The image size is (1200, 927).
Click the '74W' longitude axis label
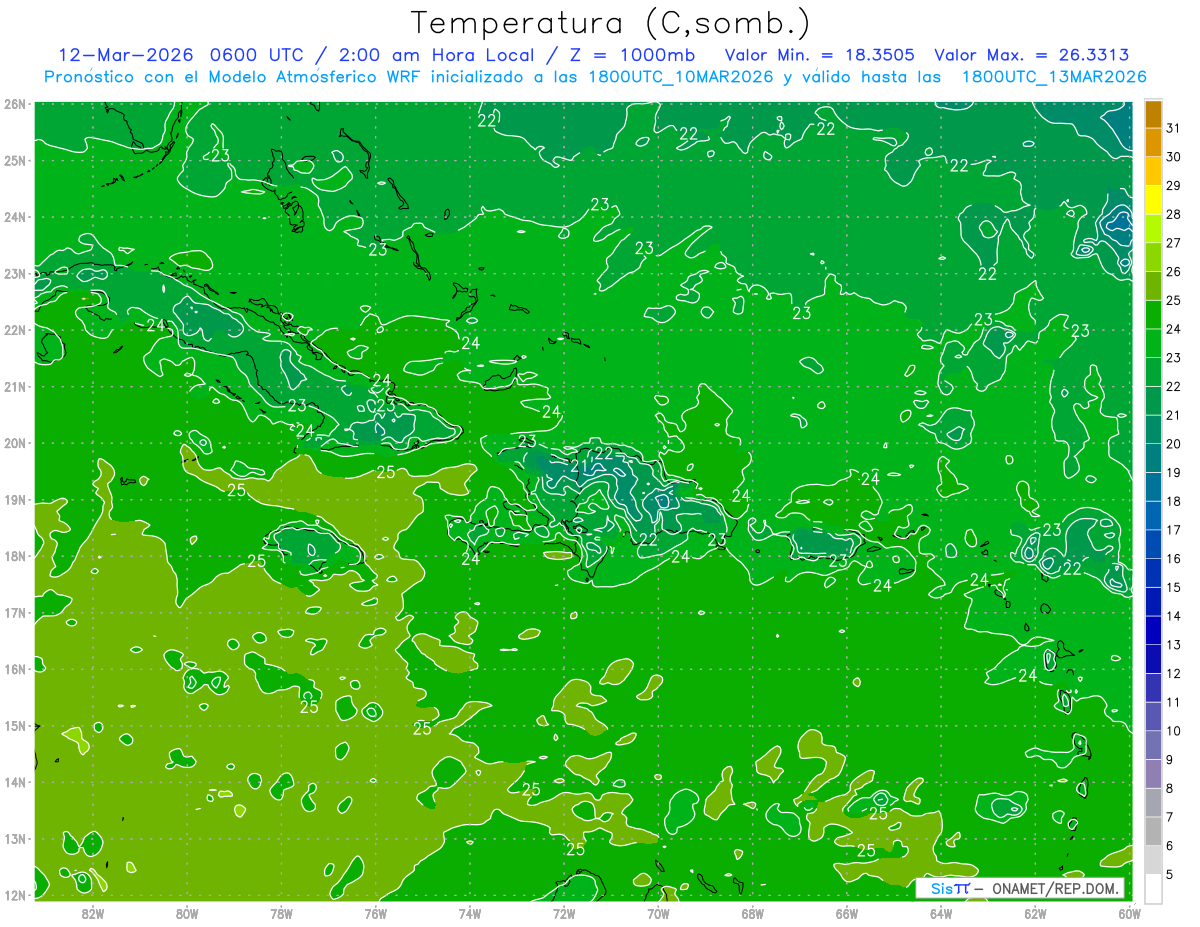(470, 913)
